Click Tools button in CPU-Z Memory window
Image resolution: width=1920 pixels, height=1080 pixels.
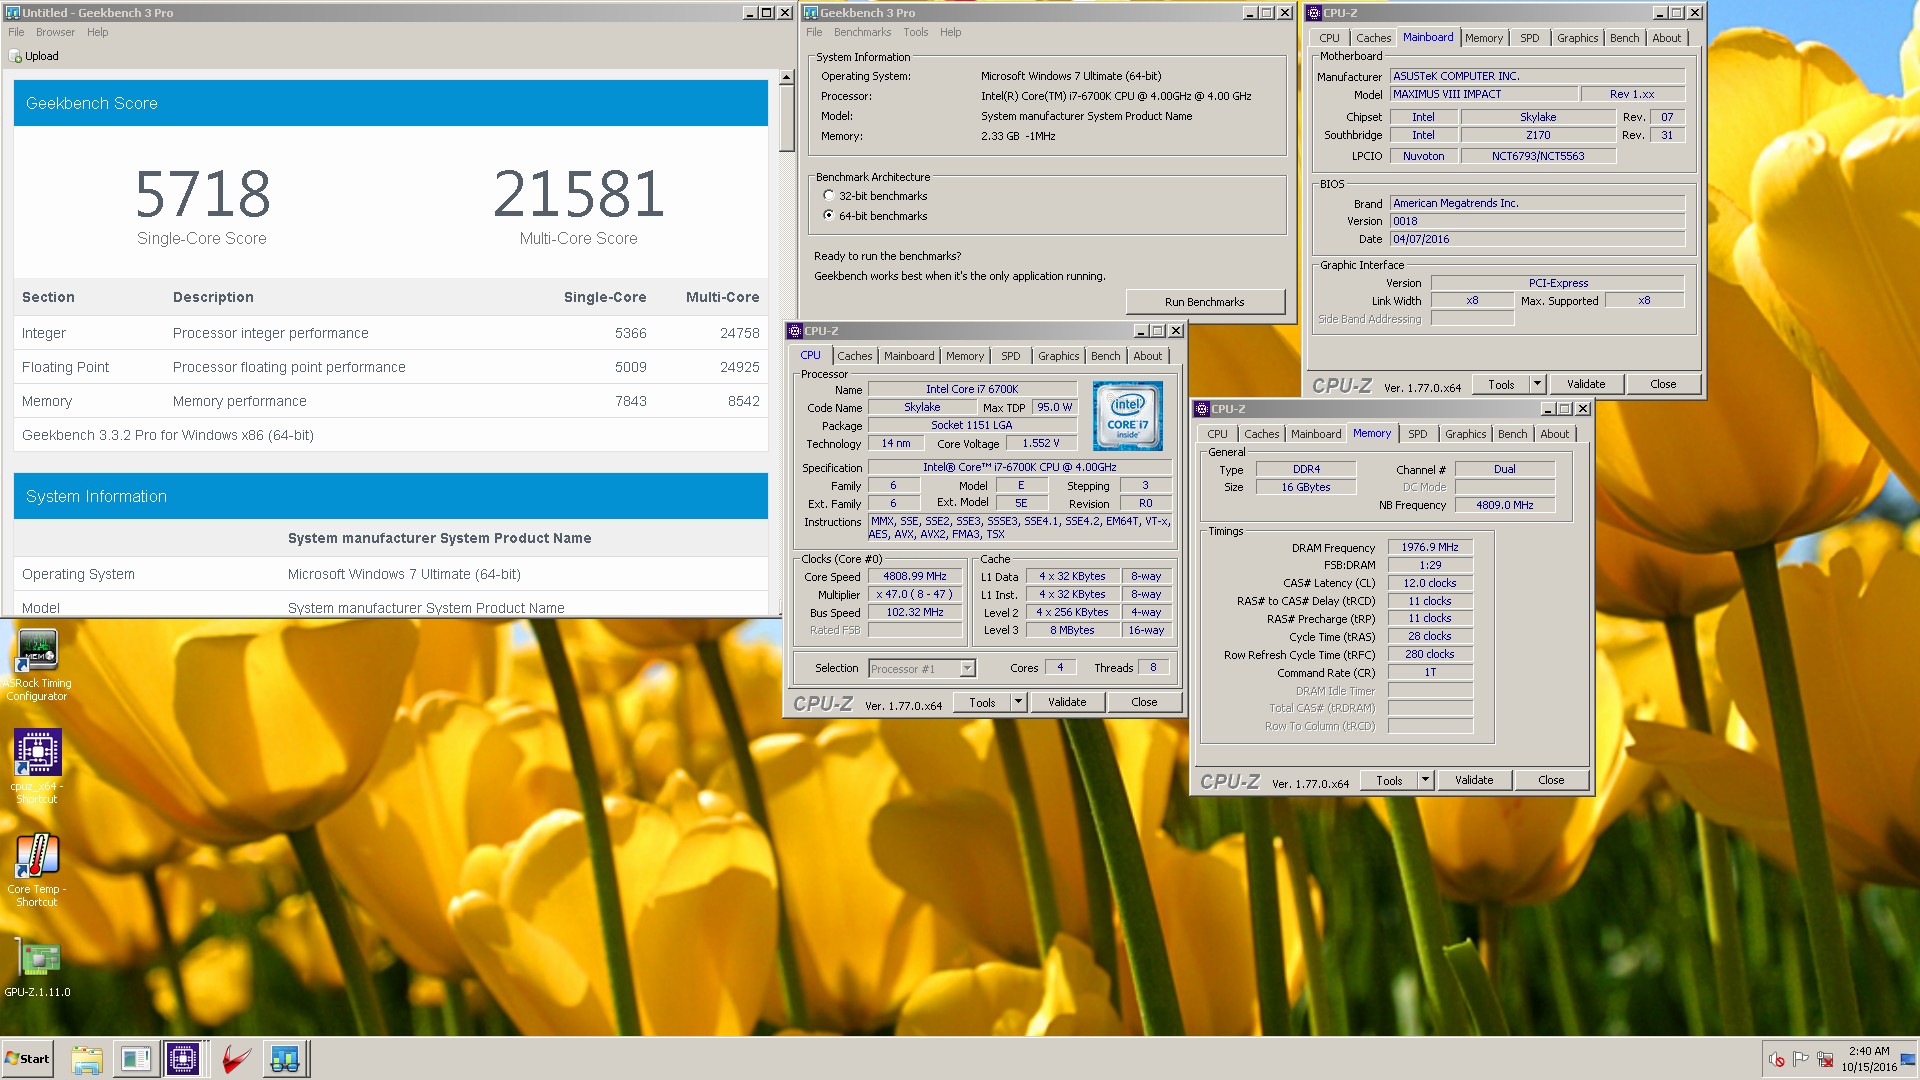tap(1389, 780)
